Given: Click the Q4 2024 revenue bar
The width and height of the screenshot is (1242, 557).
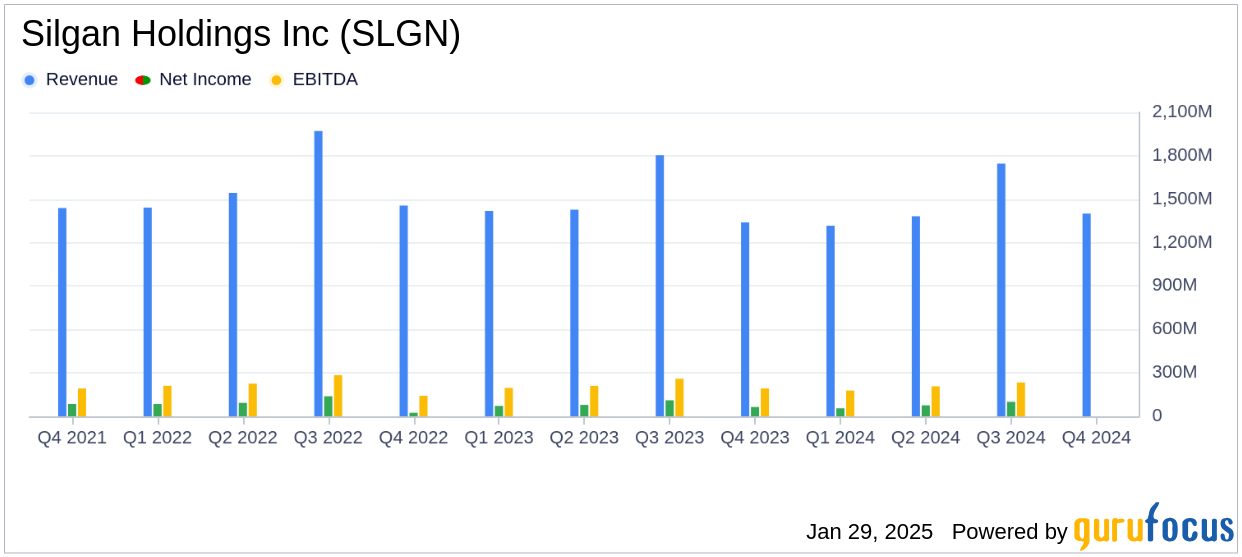Looking at the screenshot, I should pyautogui.click(x=1086, y=315).
